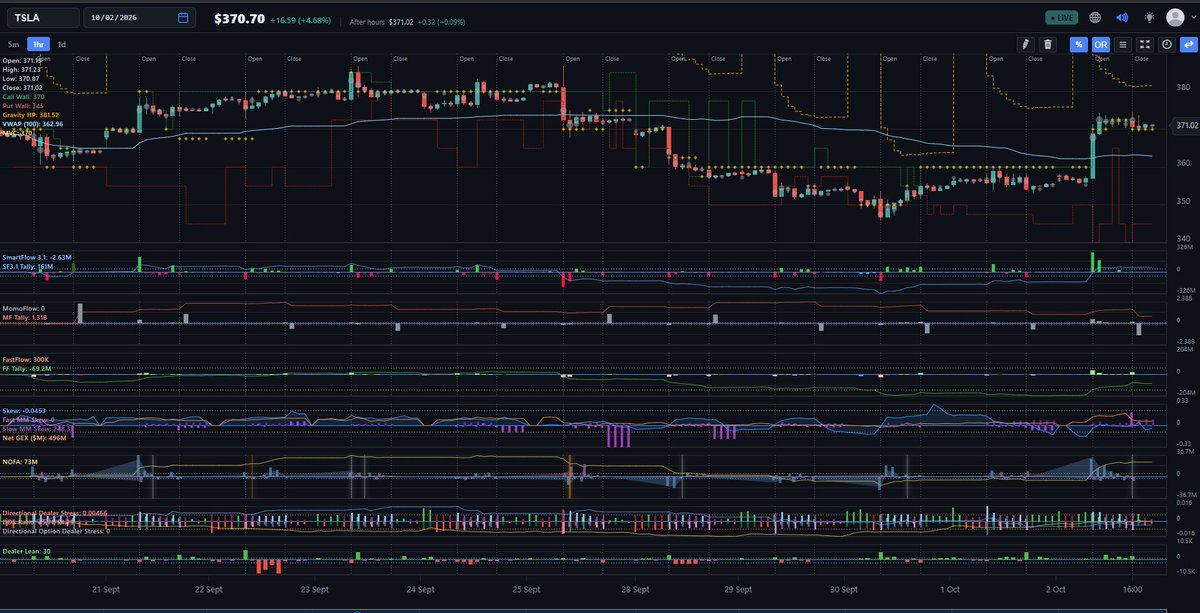Delete drawings with the trash icon
The height and width of the screenshot is (613, 1200).
pos(1047,44)
